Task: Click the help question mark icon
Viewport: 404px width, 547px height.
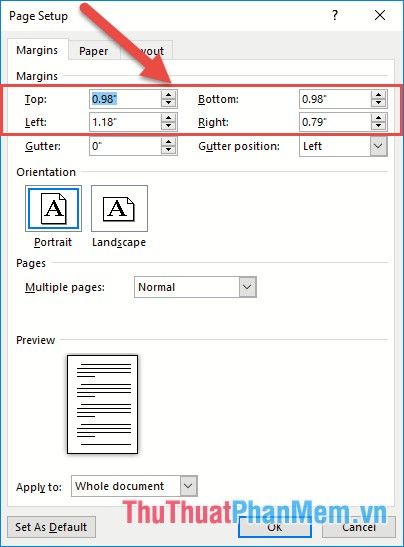Action: pyautogui.click(x=335, y=15)
